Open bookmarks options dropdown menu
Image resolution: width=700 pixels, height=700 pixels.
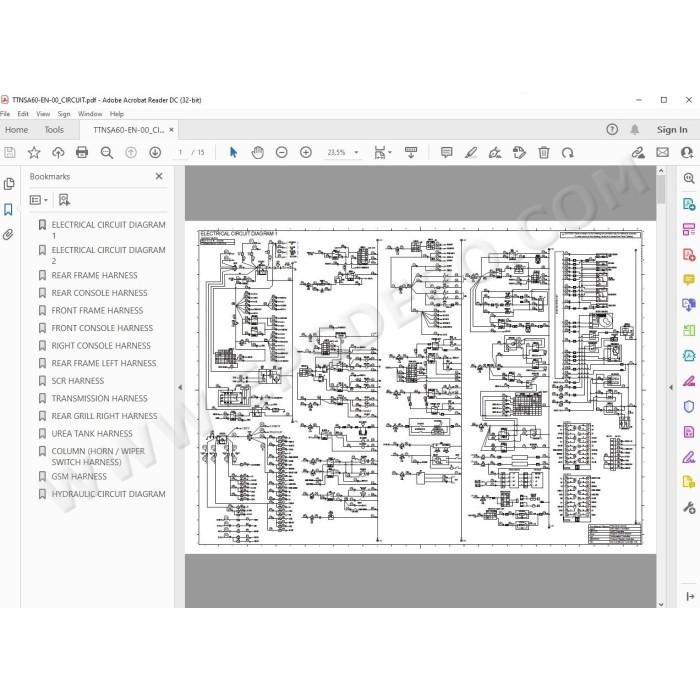[x=38, y=200]
